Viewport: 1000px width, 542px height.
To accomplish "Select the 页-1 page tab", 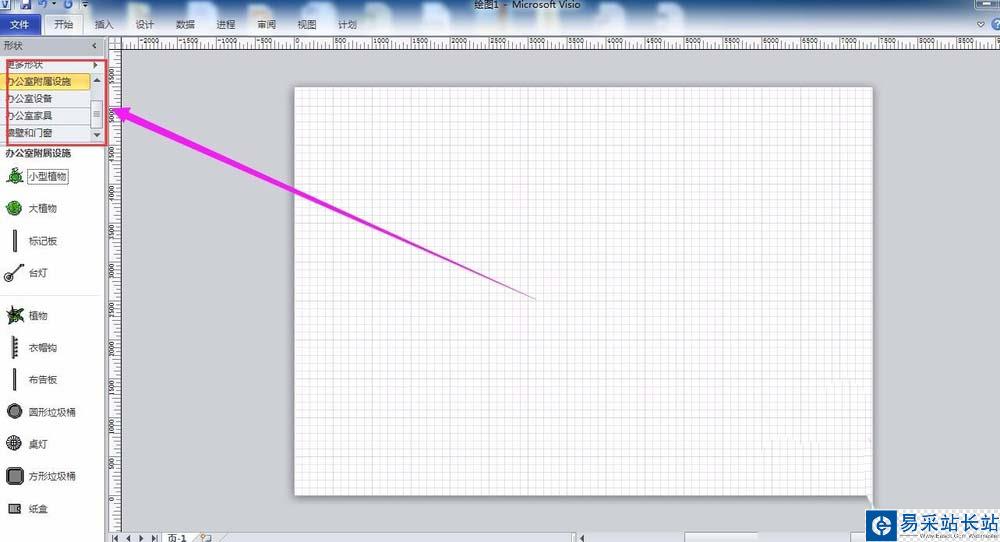I will 177,538.
